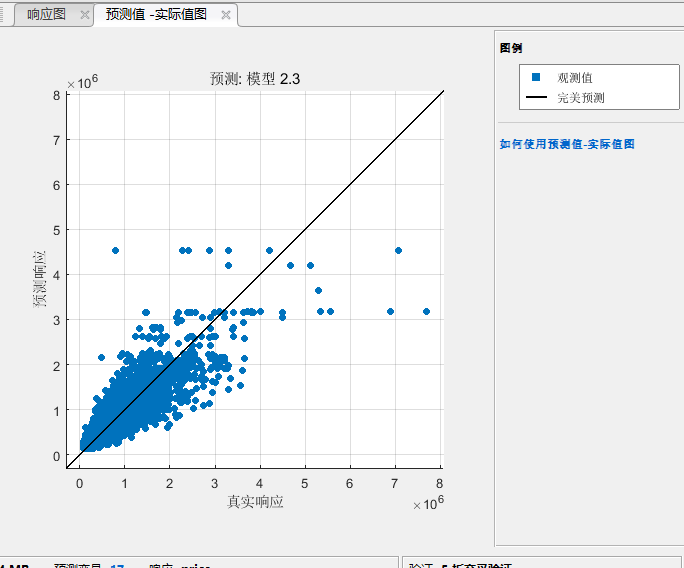This screenshot has height=568, width=684.
Task: Open 如何使用预测值-实际值图 help link
Action: point(566,144)
